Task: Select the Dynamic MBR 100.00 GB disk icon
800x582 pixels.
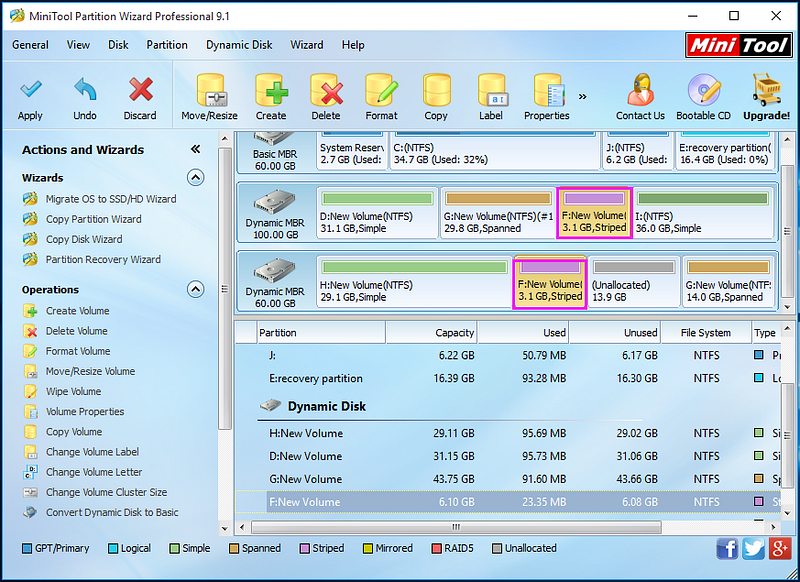Action: 275,202
